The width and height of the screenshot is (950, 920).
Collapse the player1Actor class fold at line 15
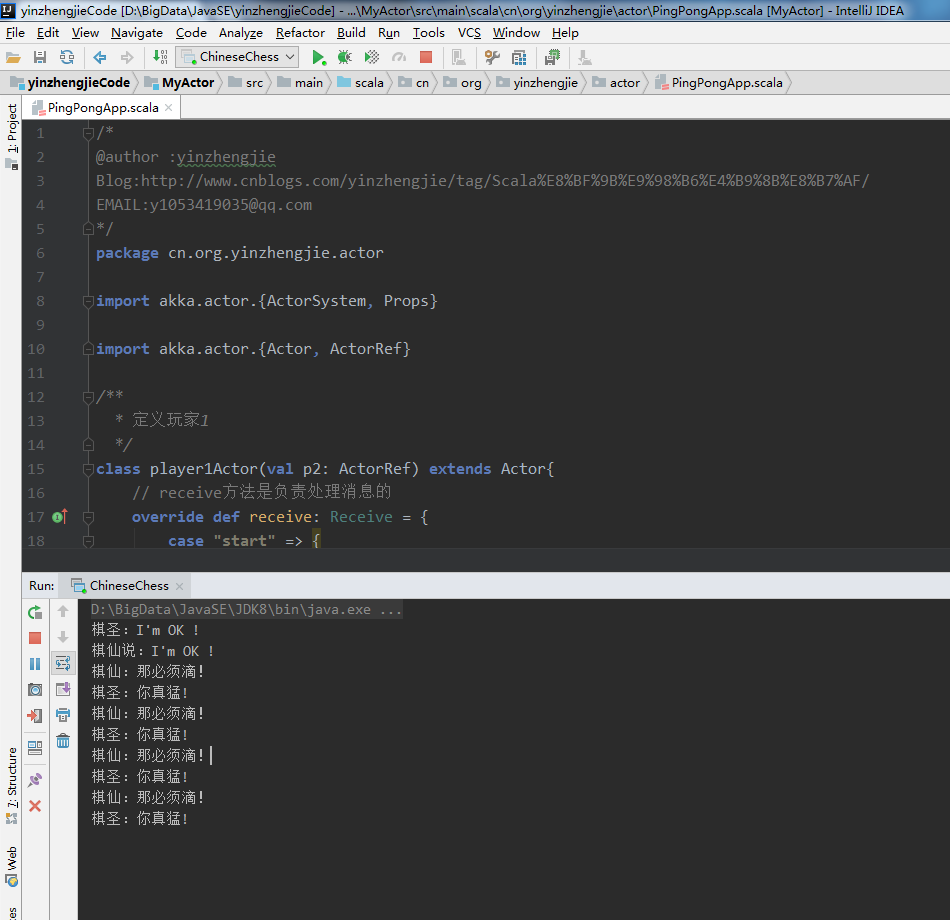tap(88, 468)
